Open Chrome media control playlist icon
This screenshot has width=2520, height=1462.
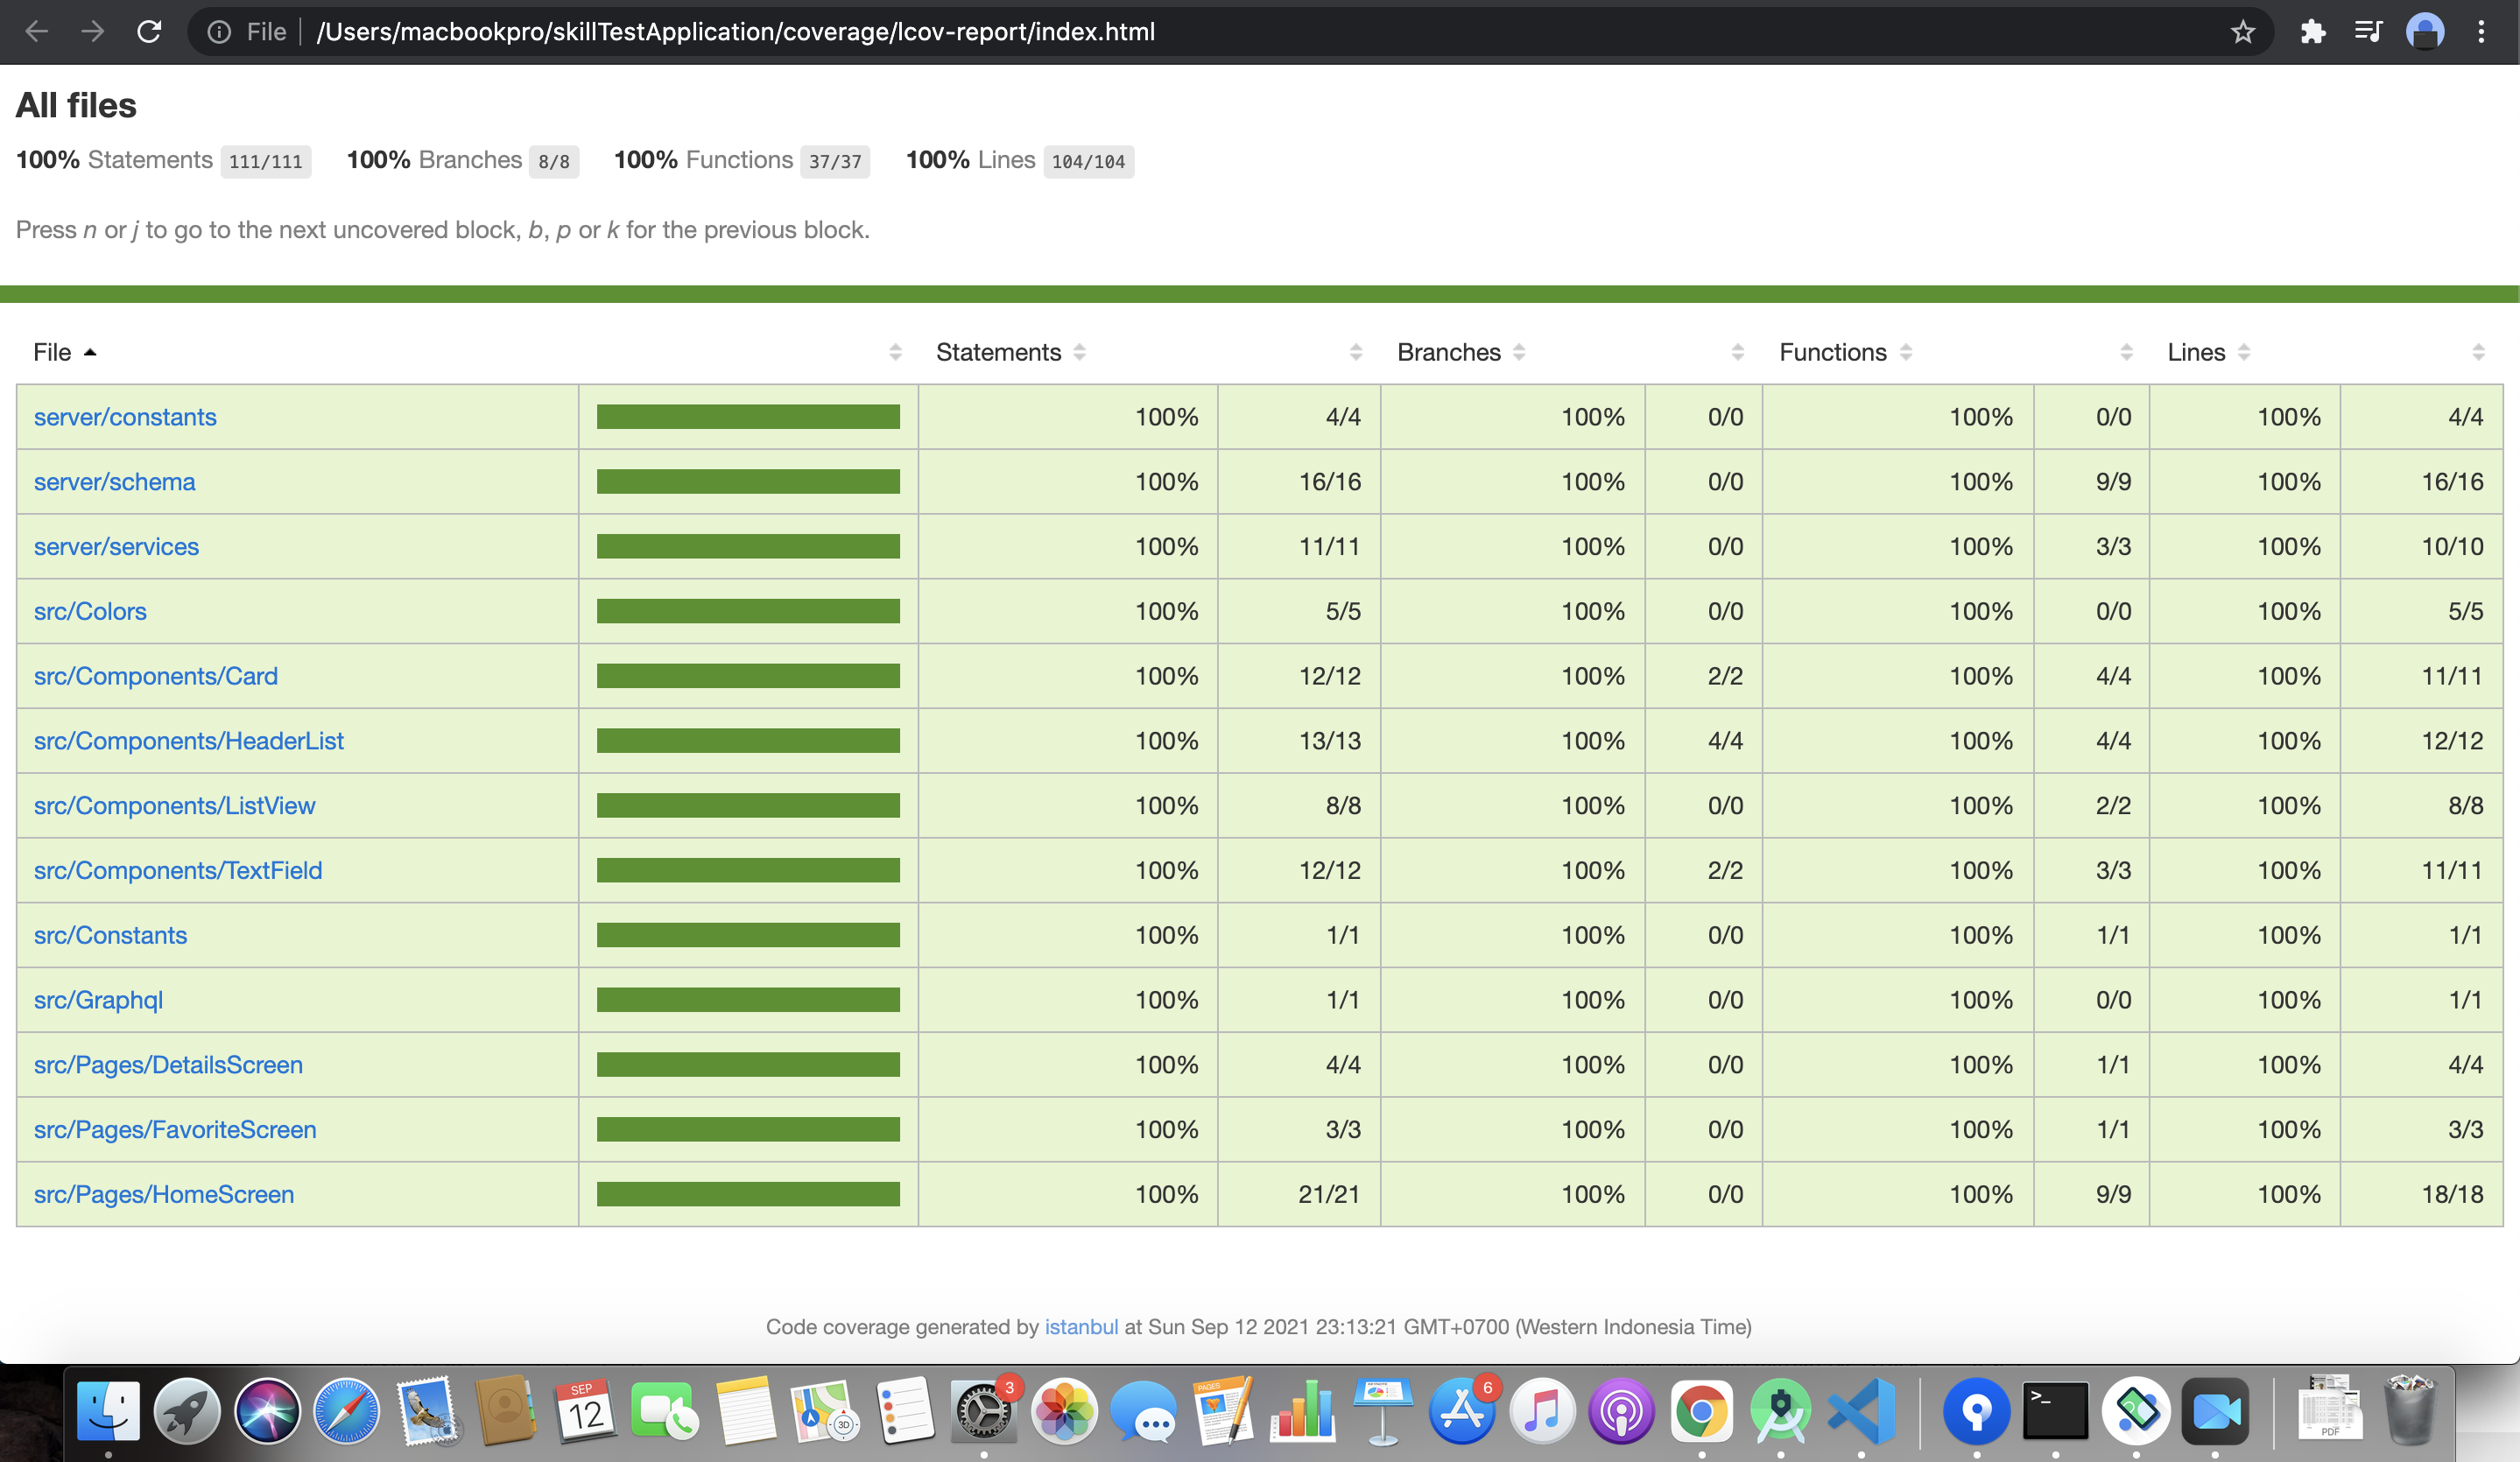(x=2368, y=32)
